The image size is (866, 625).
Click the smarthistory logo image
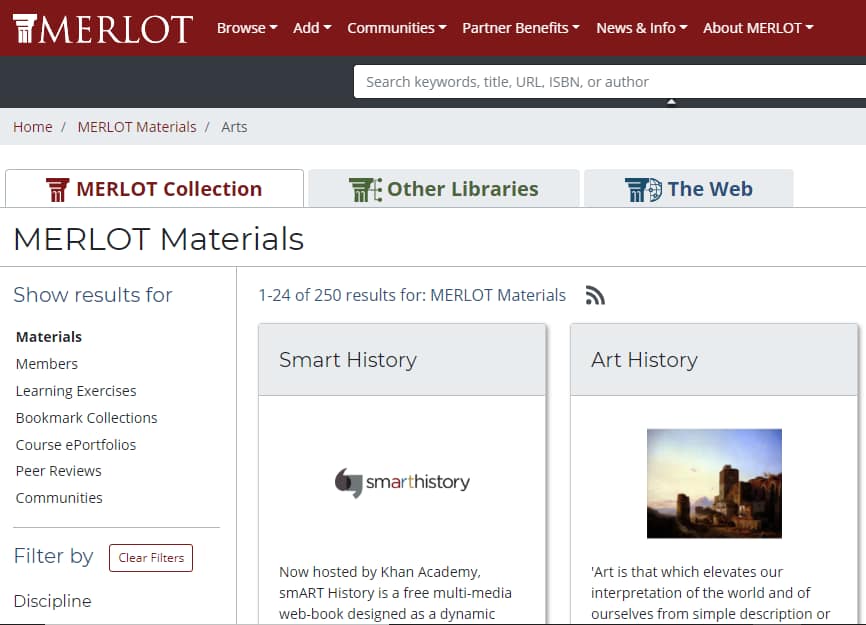(402, 482)
